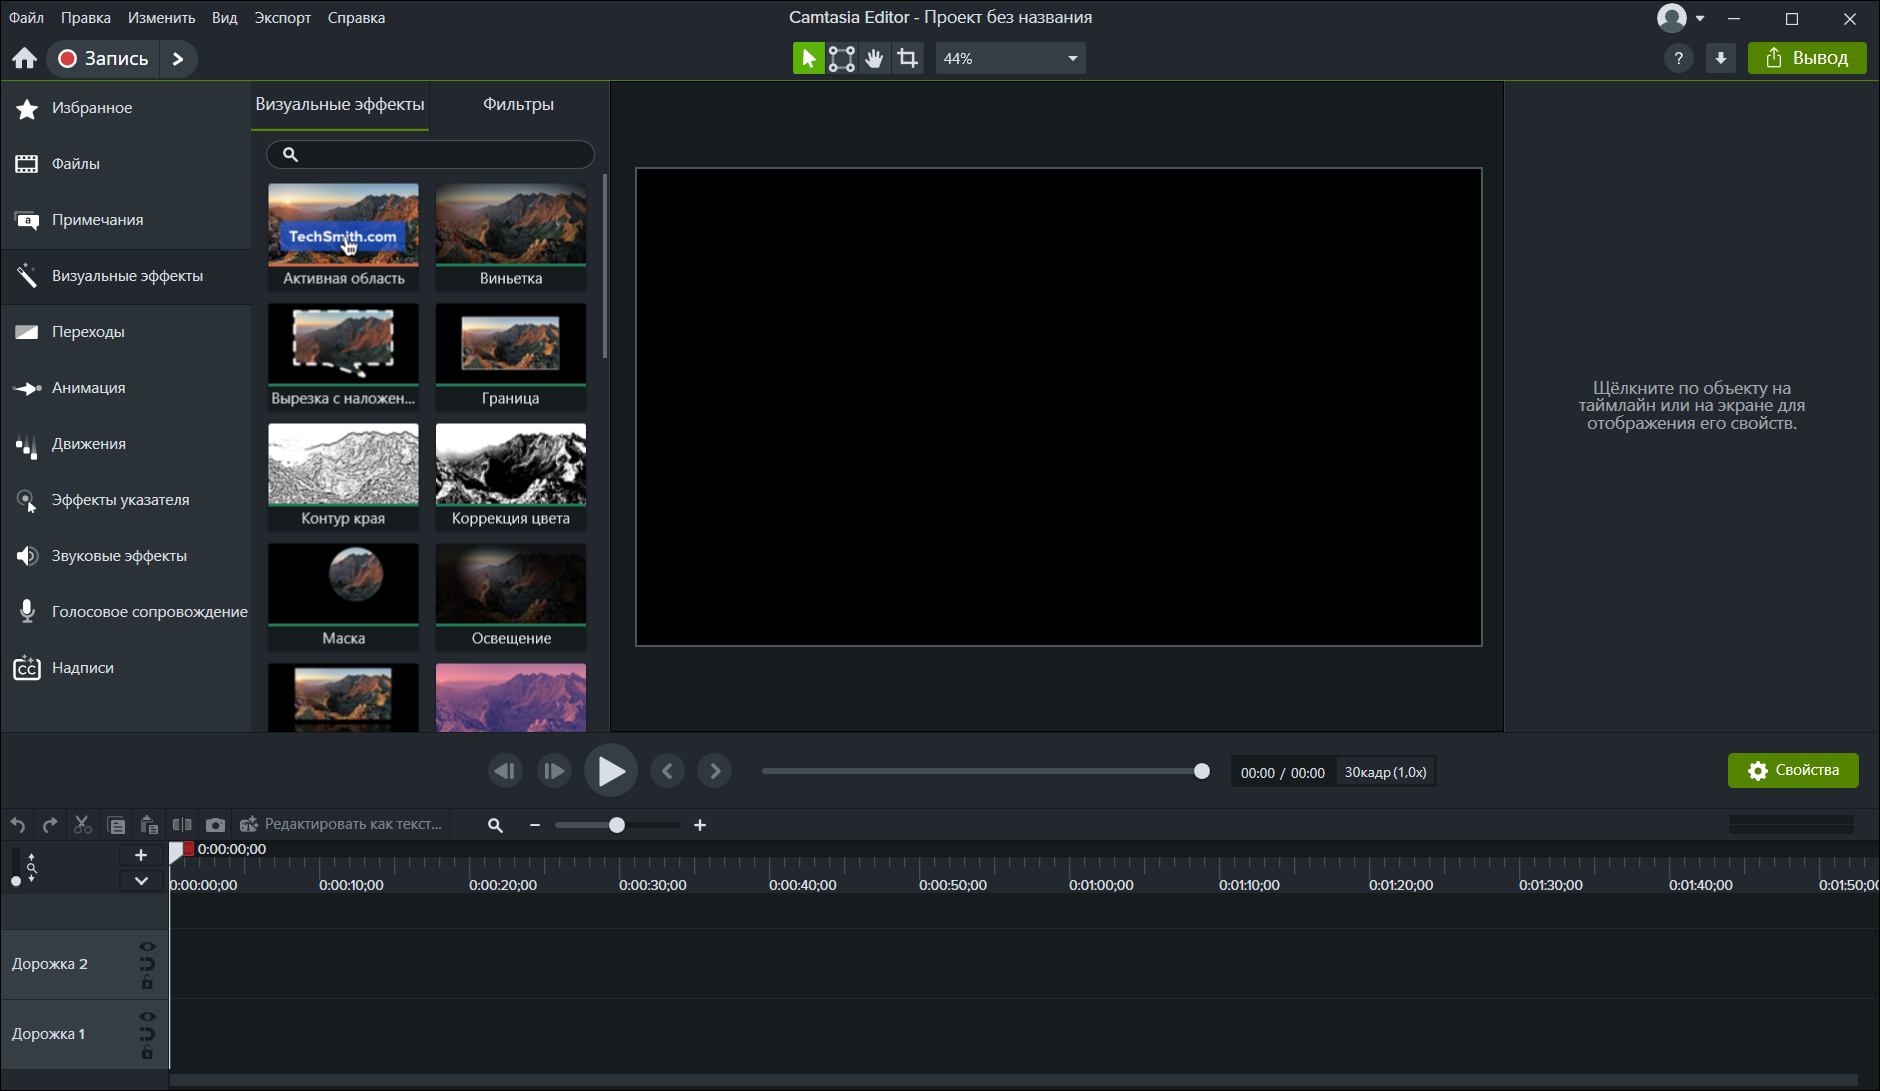Click the timeline zoom slider handle
The height and width of the screenshot is (1091, 1880).
pos(617,825)
